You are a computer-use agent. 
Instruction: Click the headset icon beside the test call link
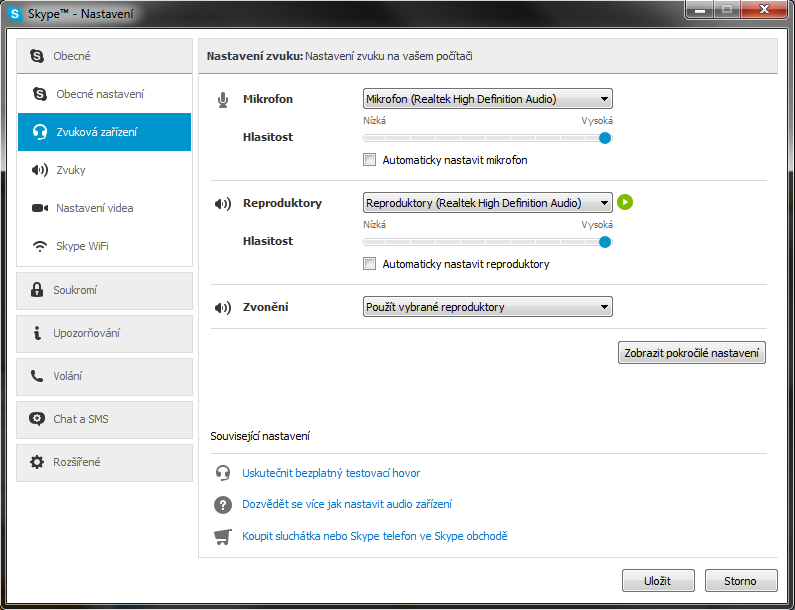coord(223,473)
